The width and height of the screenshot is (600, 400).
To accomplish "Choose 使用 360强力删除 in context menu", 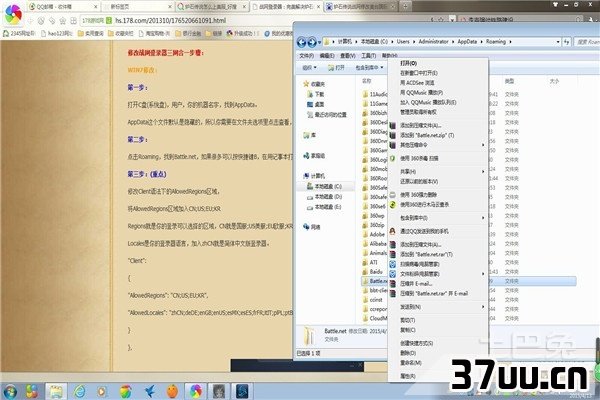I will click(418, 194).
